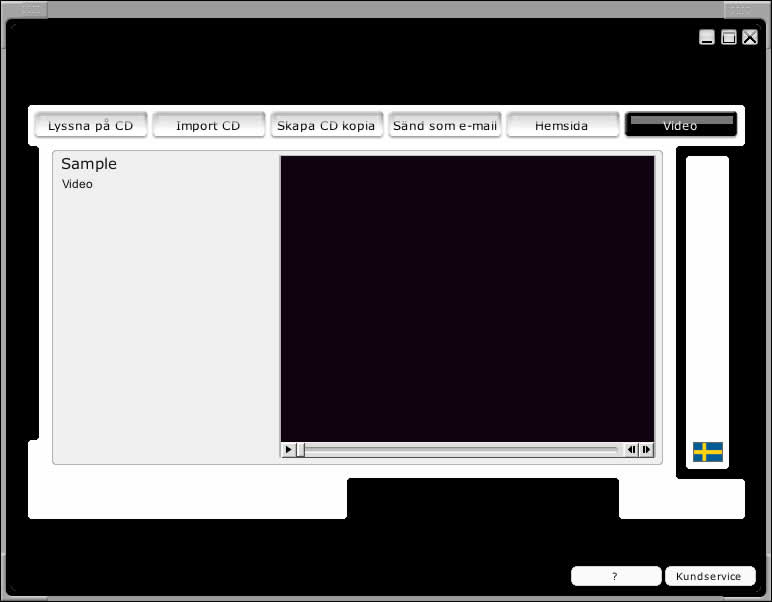Switch to the Lyssna på CD tab
The image size is (772, 602).
(x=91, y=125)
